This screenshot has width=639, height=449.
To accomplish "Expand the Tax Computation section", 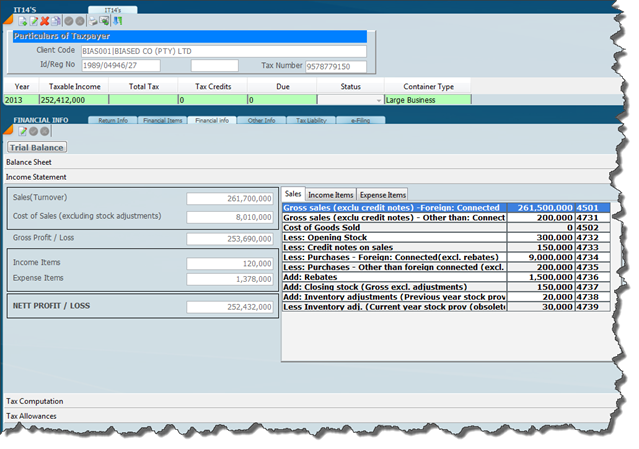I will click(35, 401).
